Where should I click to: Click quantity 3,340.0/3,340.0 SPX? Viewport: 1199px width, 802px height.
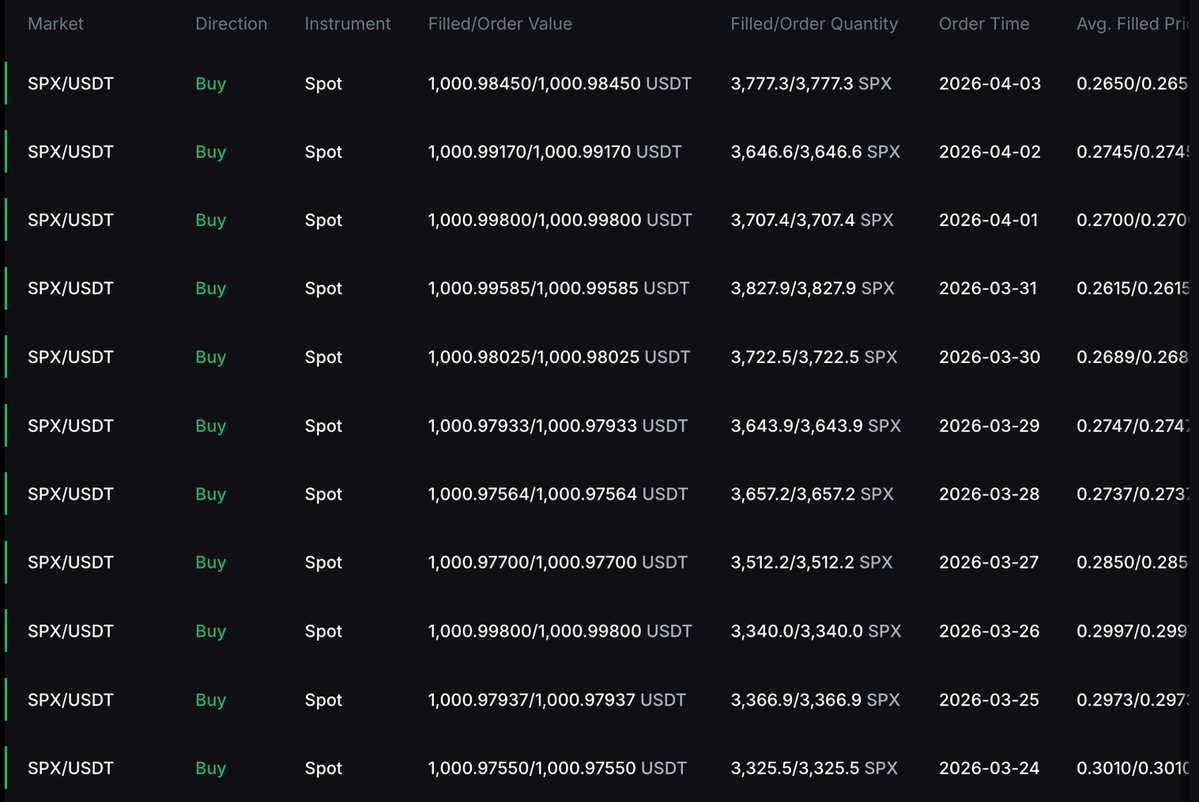click(x=815, y=631)
